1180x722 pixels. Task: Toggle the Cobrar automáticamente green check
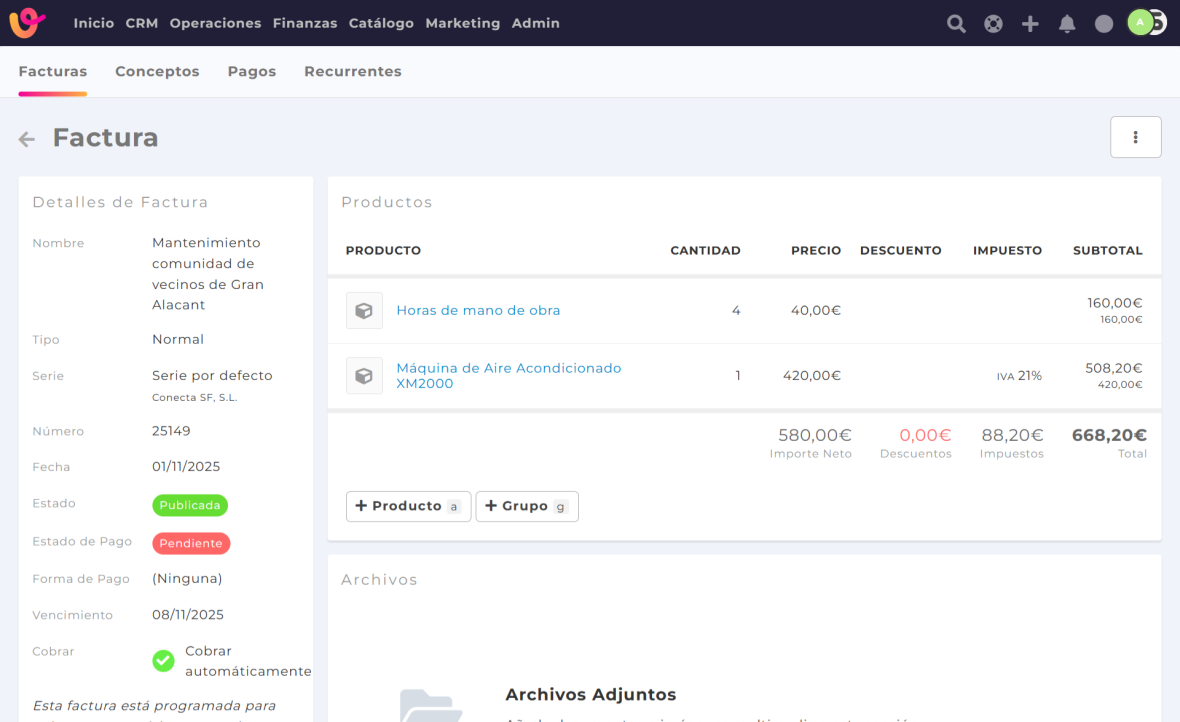163,661
